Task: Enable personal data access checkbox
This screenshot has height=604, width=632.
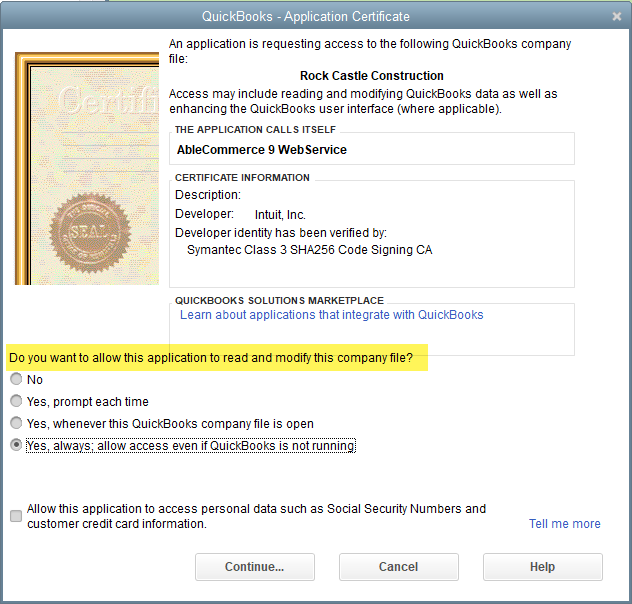Action: 16,516
